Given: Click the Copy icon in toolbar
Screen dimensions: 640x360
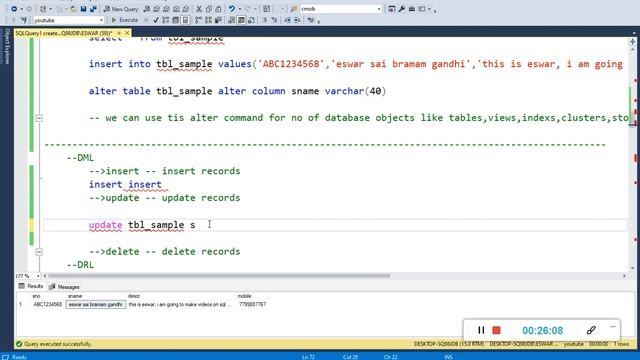Looking at the screenshot, I should tap(209, 9).
